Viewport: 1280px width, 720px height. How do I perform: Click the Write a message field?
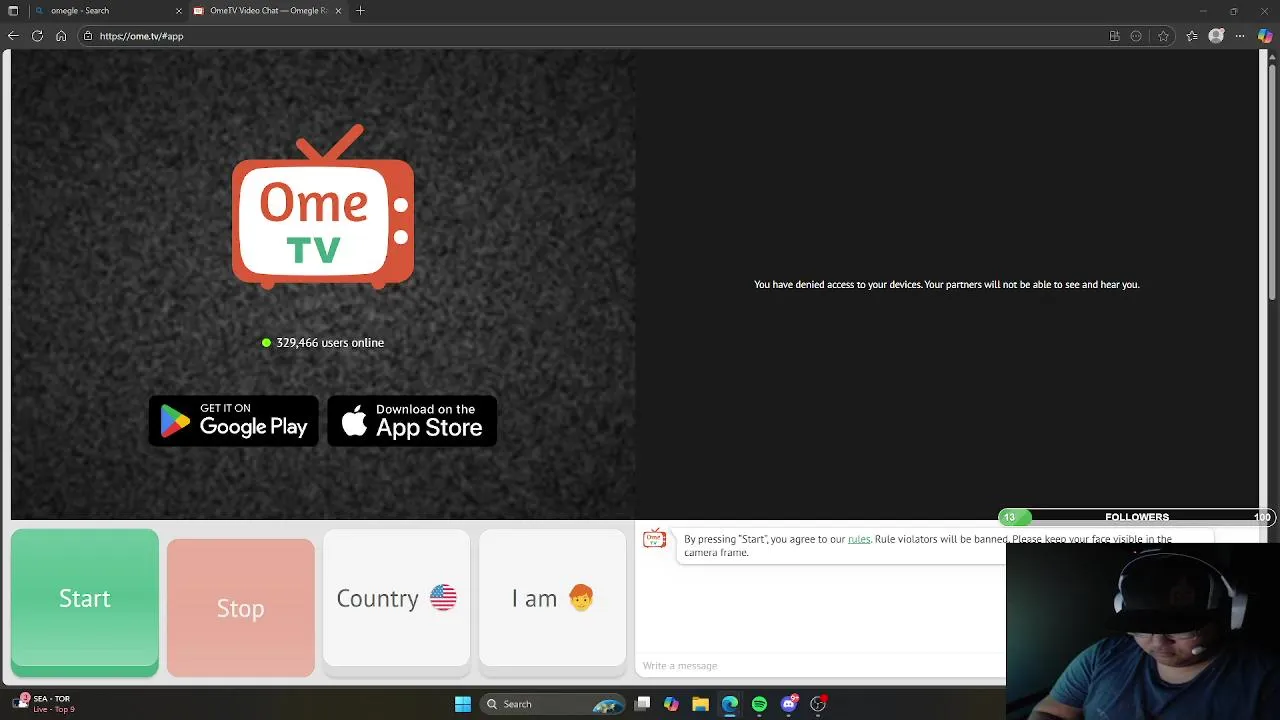[822, 666]
